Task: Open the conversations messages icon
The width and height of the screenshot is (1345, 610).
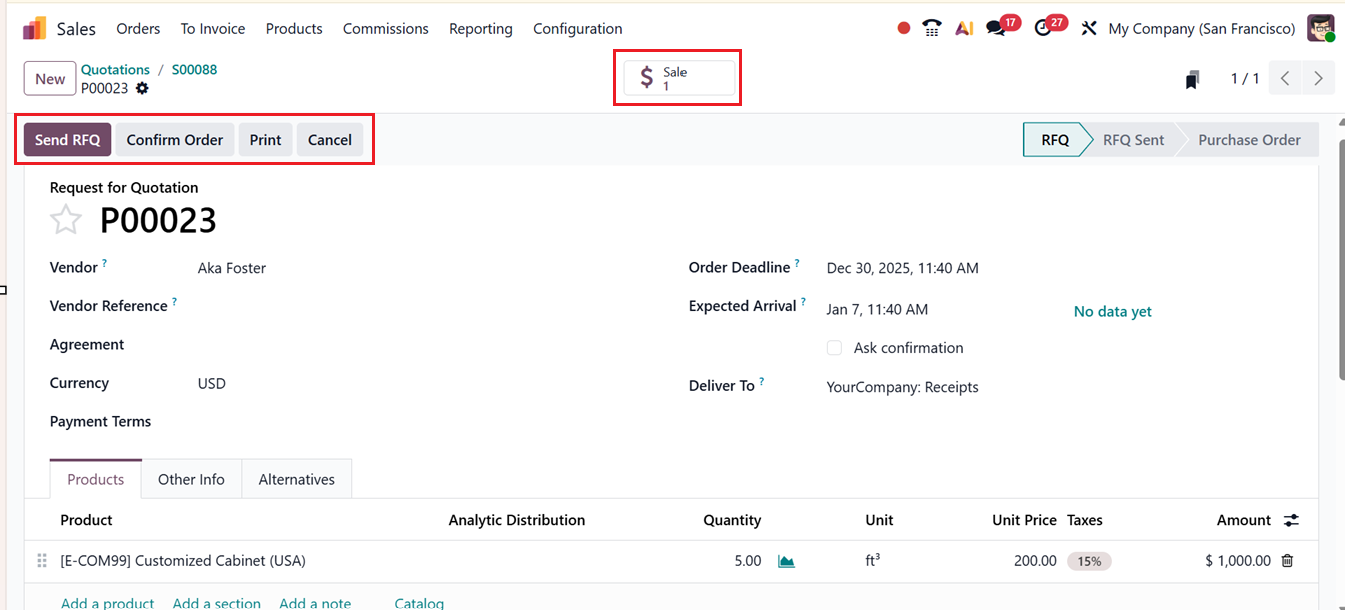Action: tap(996, 28)
